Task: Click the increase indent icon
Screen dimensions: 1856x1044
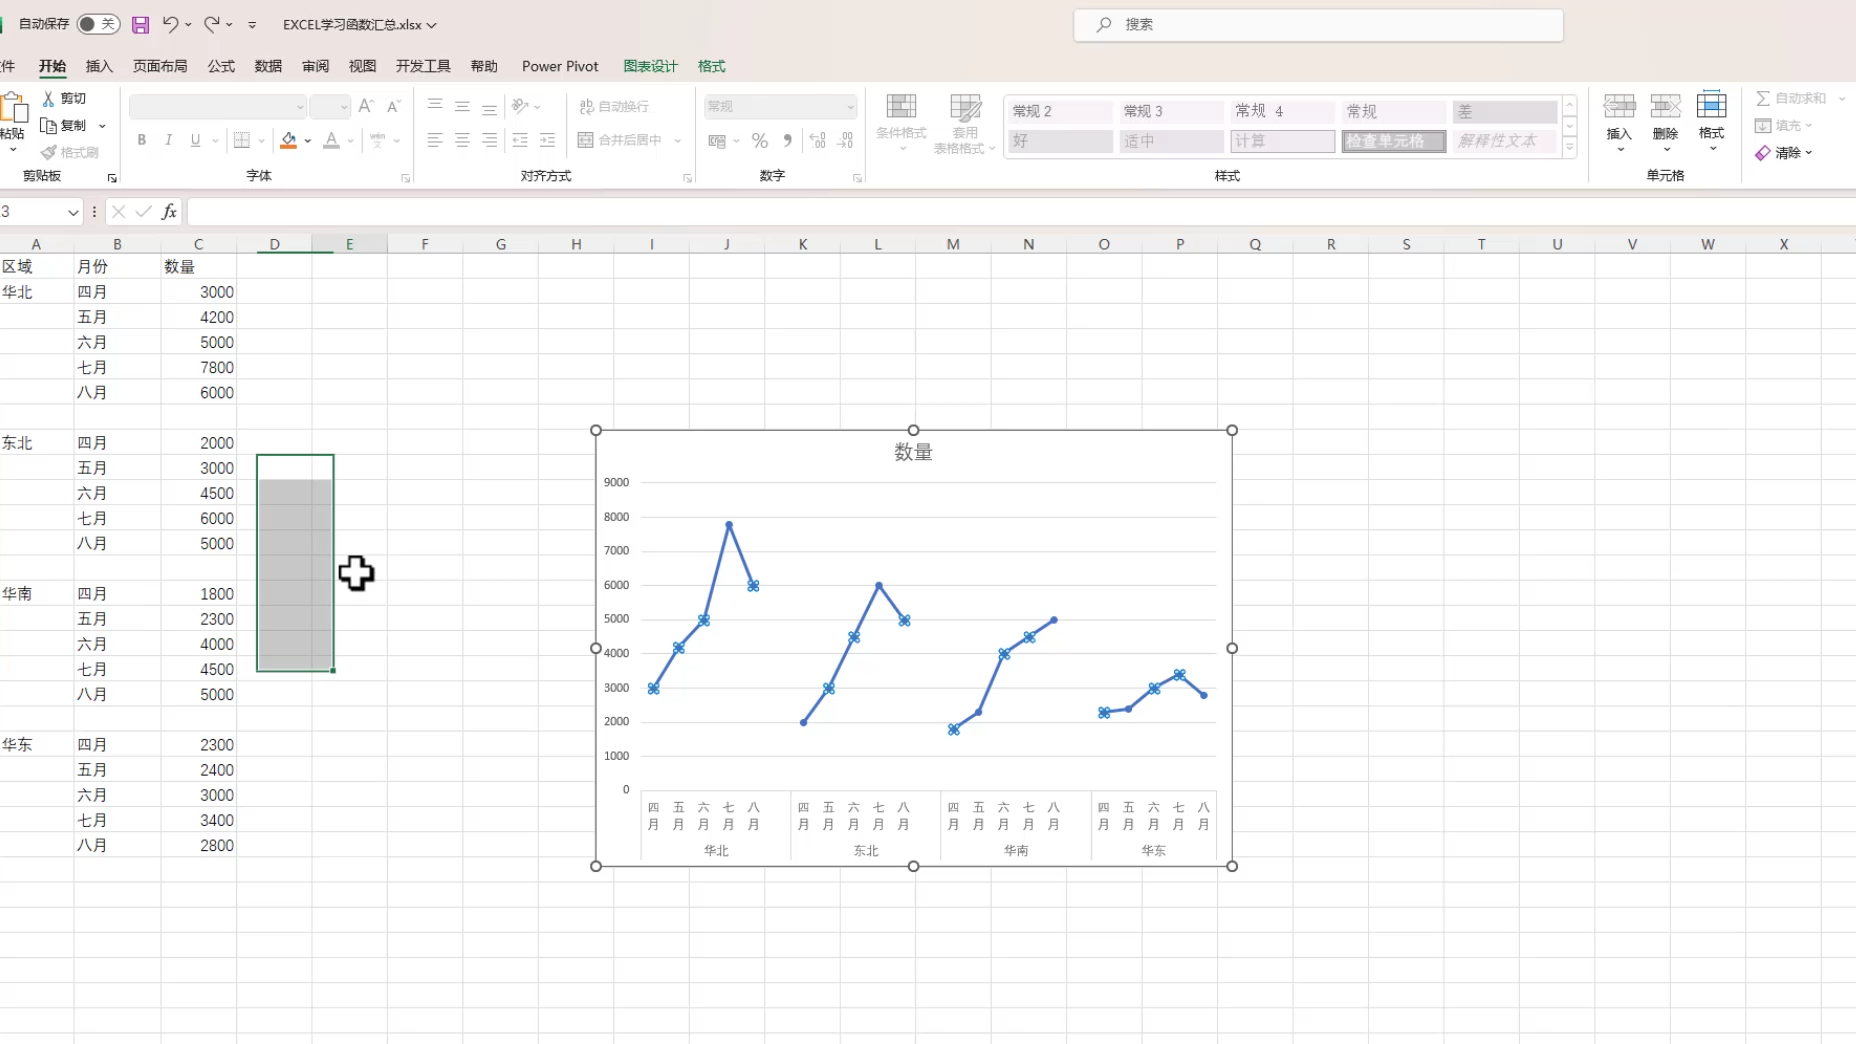Action: click(x=547, y=141)
